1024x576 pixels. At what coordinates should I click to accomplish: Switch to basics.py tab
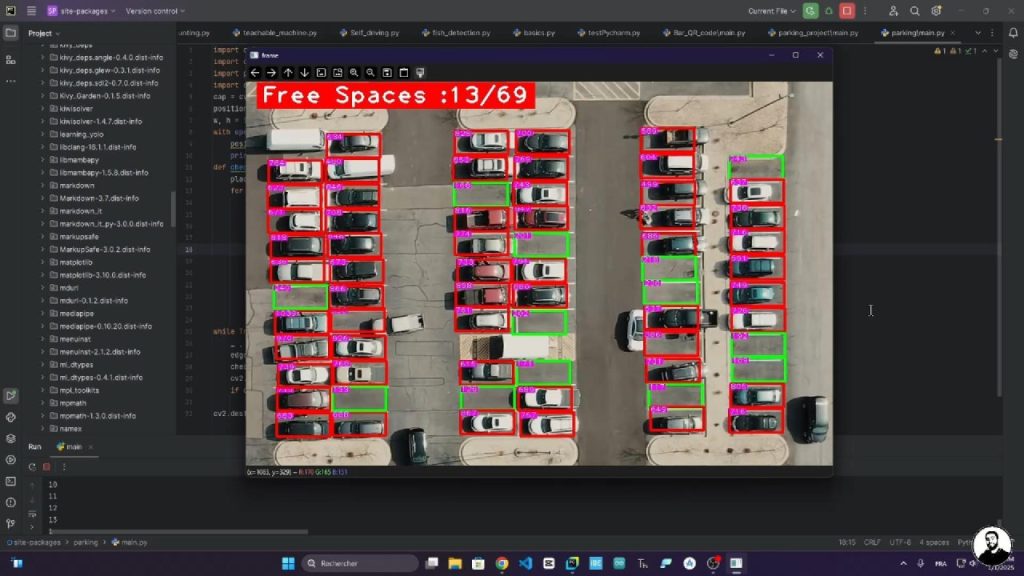(534, 33)
